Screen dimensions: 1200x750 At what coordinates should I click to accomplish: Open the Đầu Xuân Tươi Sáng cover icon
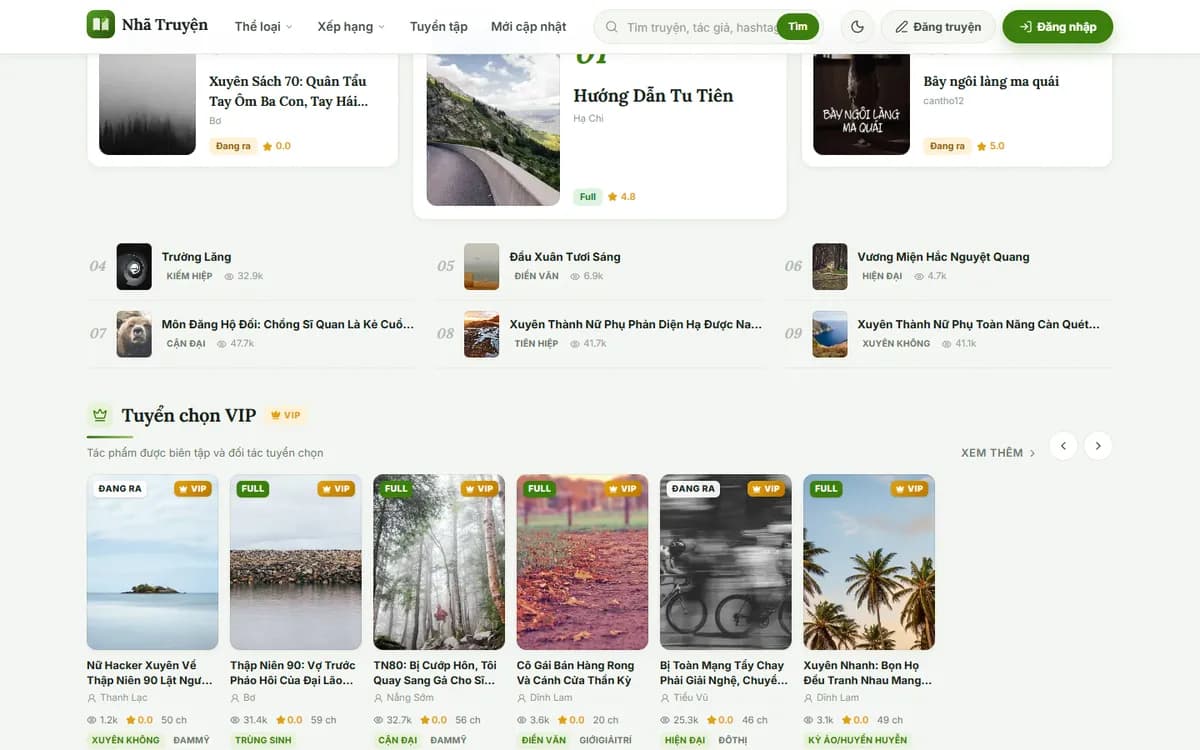481,267
